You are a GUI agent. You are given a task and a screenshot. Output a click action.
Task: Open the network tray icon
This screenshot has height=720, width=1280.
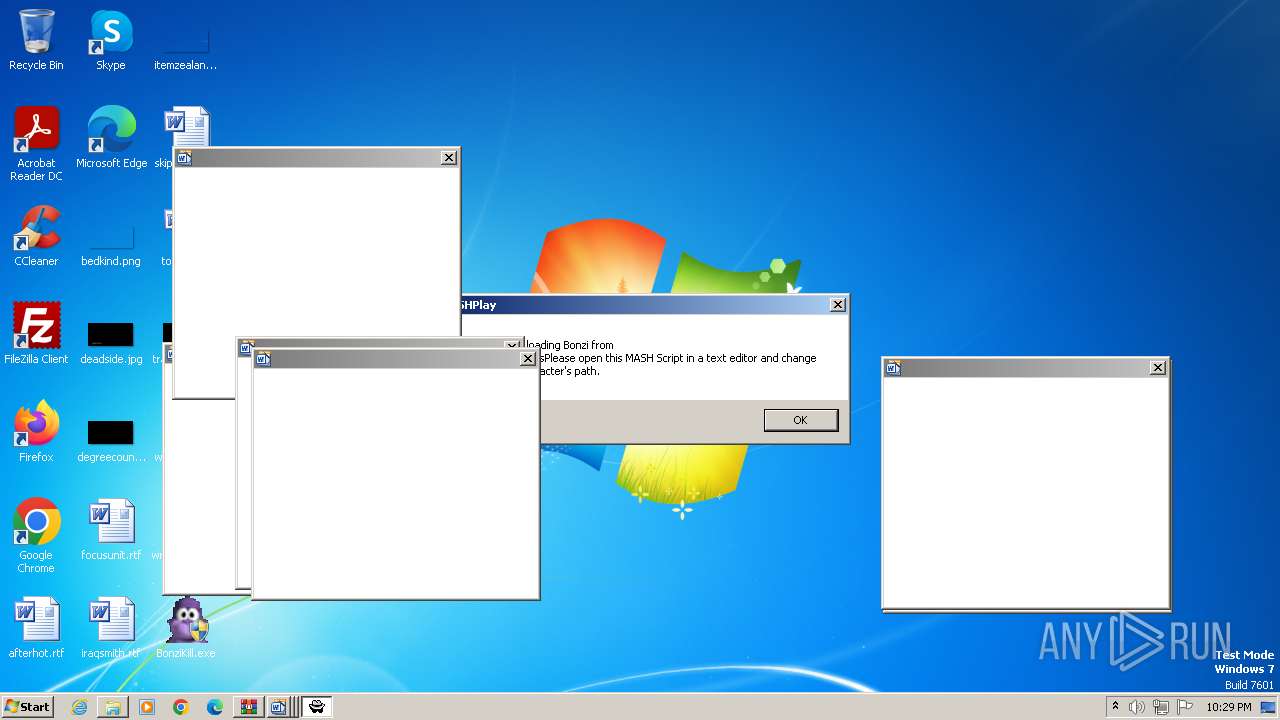1161,707
